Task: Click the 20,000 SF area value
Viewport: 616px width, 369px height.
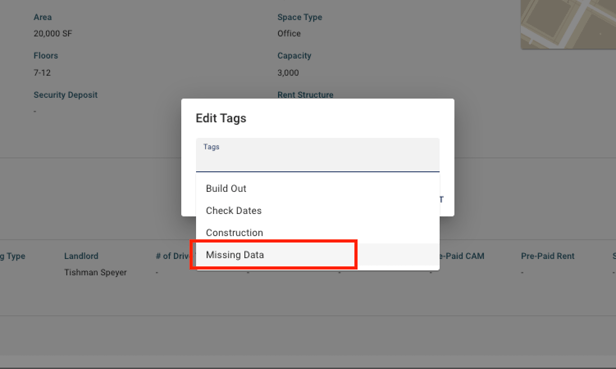Action: click(x=53, y=34)
